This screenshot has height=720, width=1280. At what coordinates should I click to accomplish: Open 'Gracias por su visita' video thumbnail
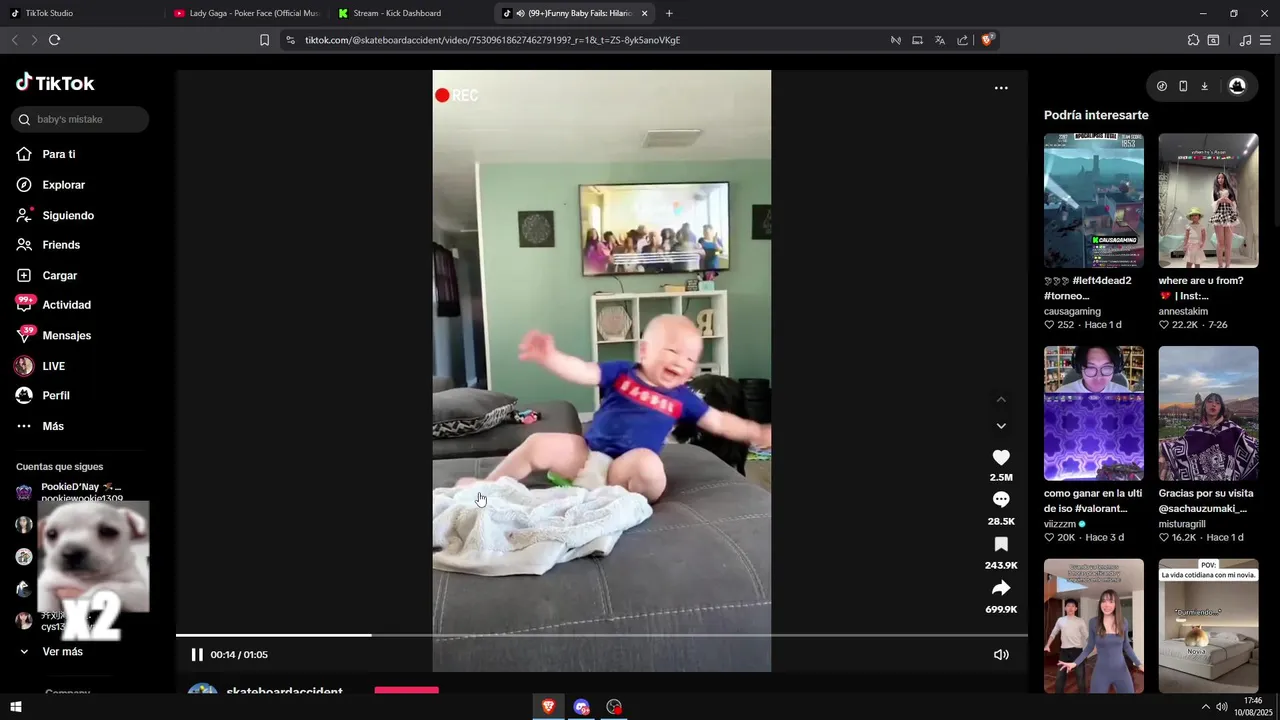coord(1208,413)
